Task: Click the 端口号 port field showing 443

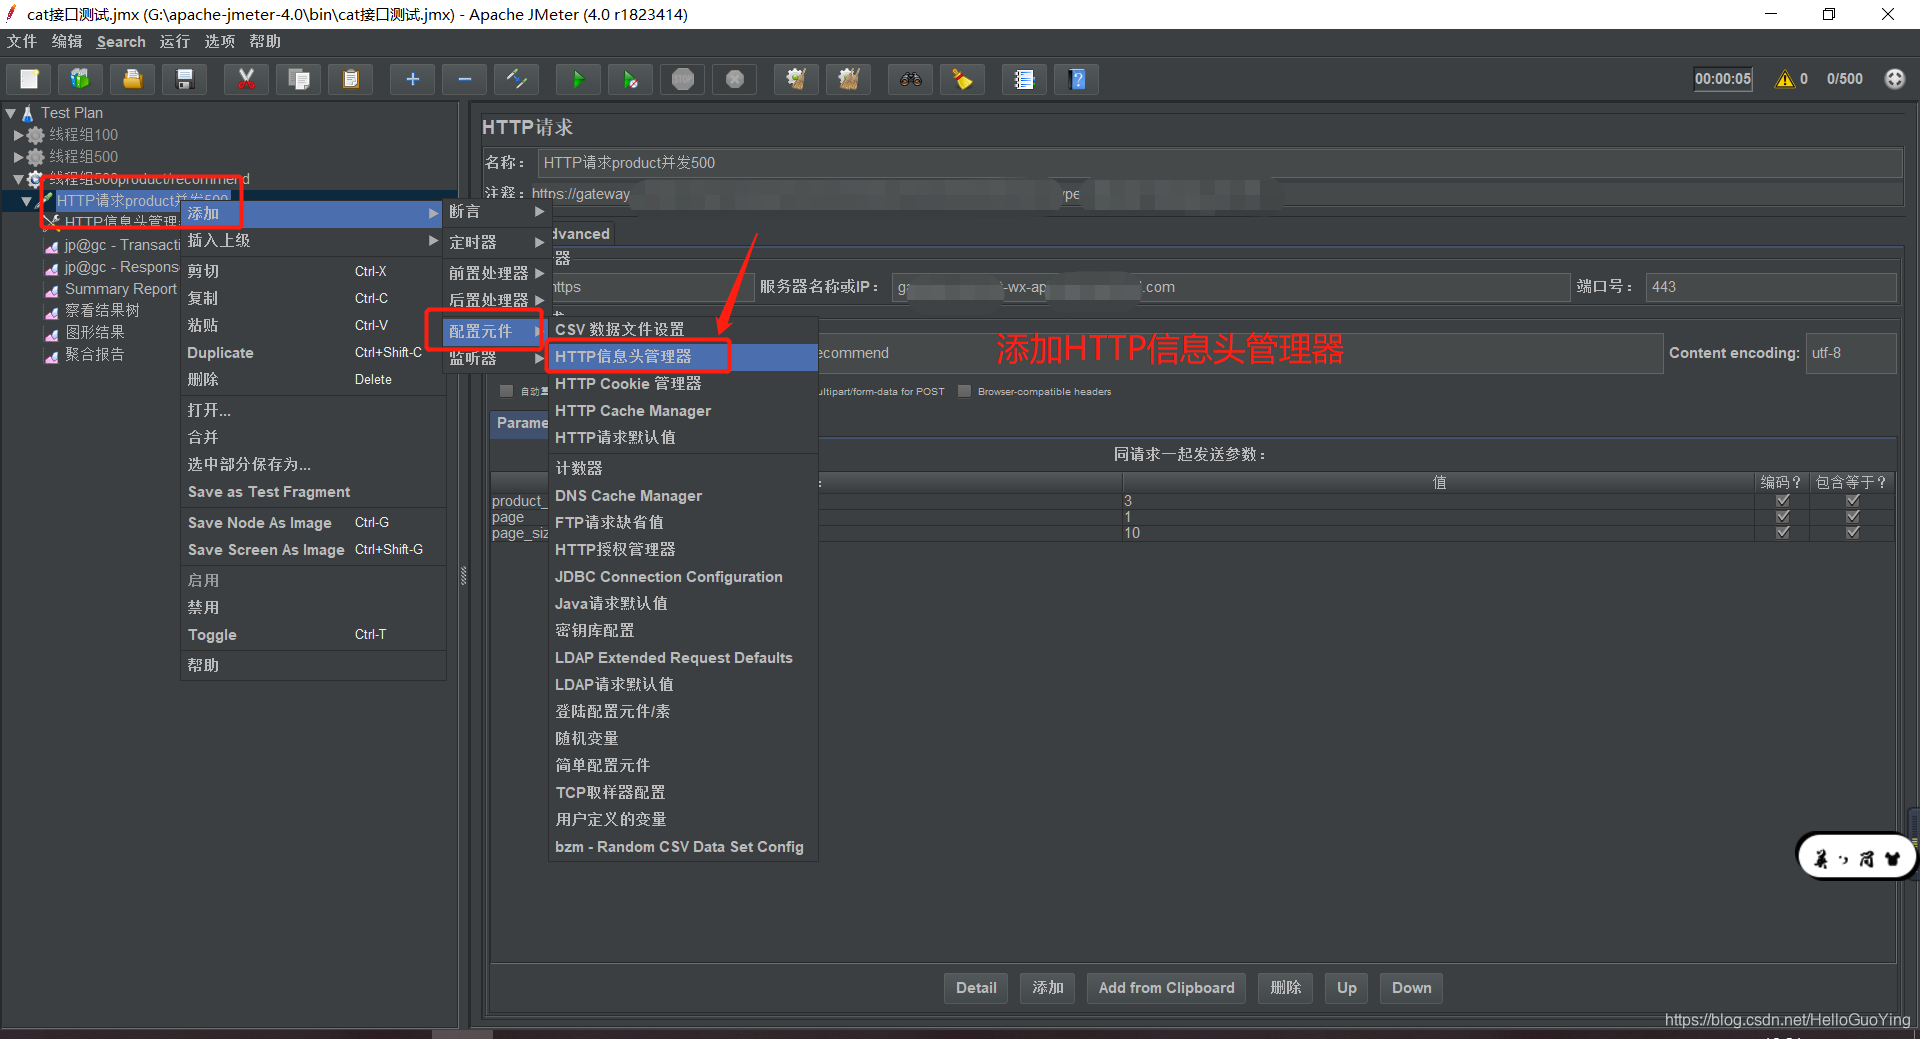Action: coord(1771,287)
